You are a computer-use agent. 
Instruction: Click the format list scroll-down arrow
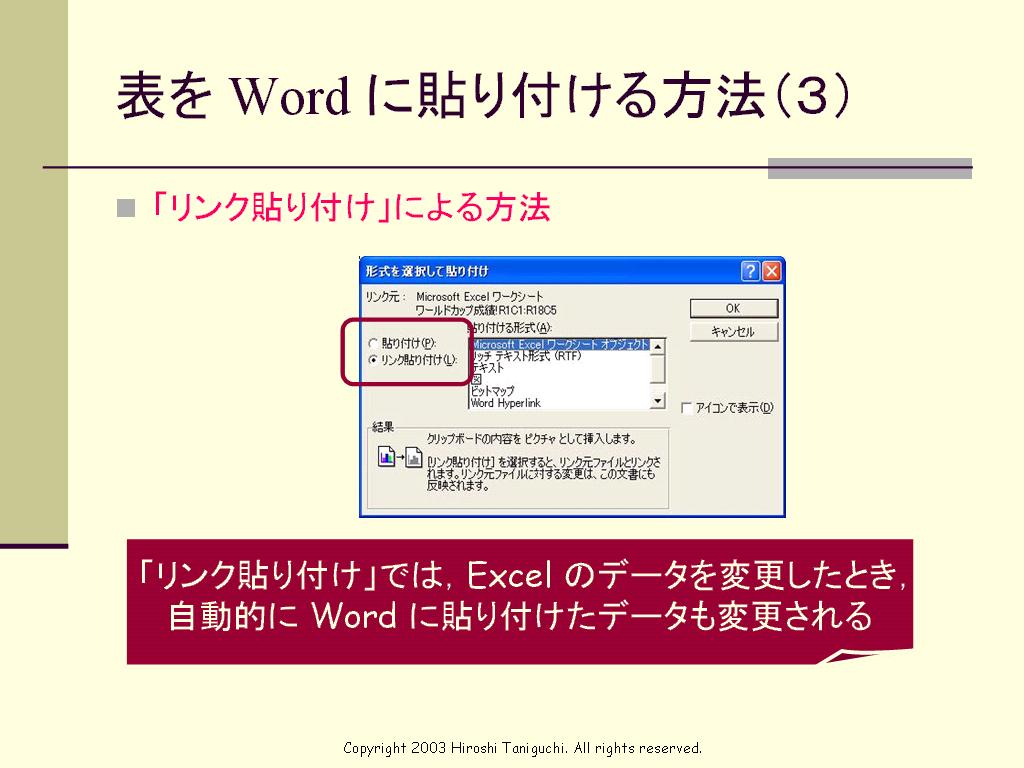(x=658, y=400)
